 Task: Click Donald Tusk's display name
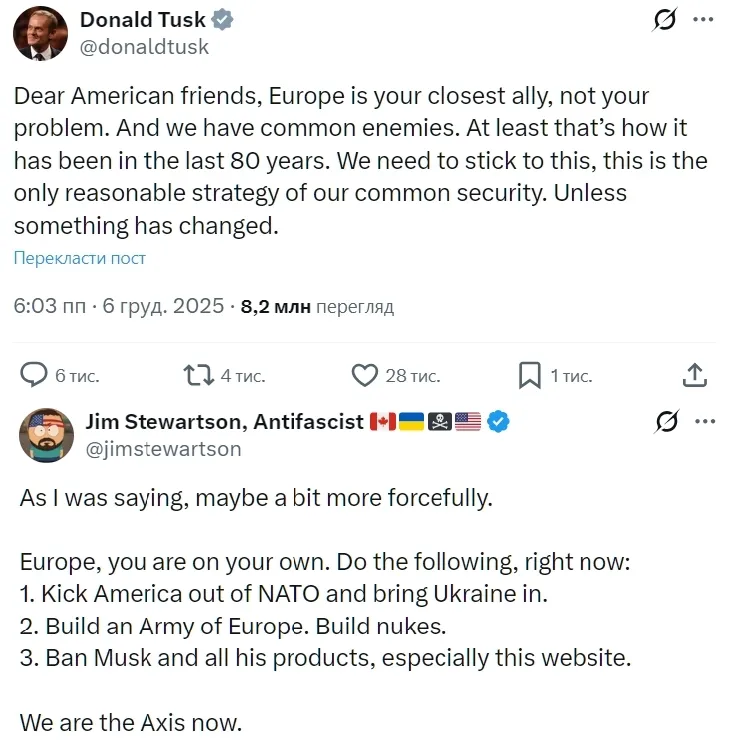pos(142,20)
